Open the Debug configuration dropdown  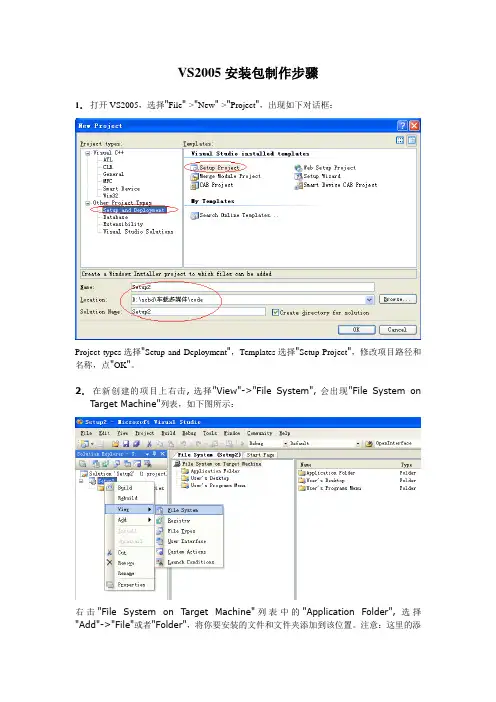pyautogui.click(x=285, y=443)
